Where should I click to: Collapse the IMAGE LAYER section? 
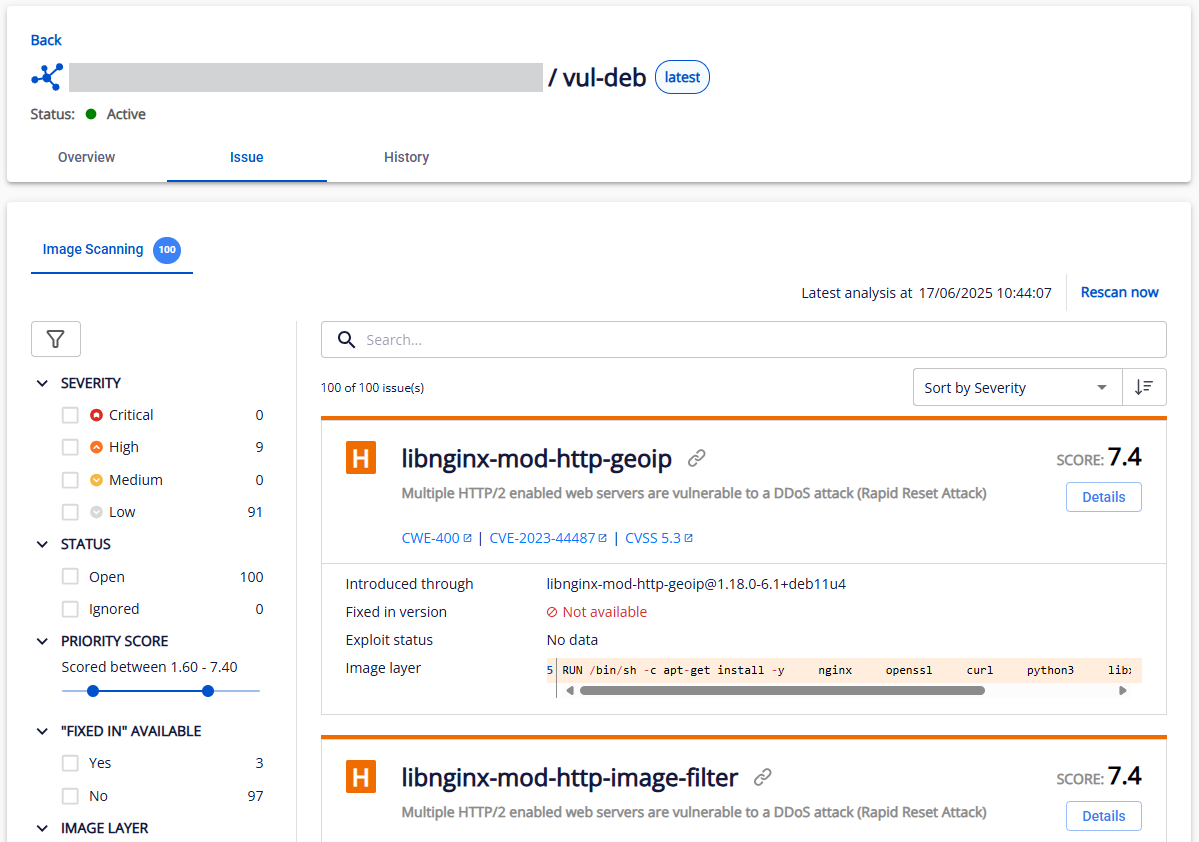42,828
